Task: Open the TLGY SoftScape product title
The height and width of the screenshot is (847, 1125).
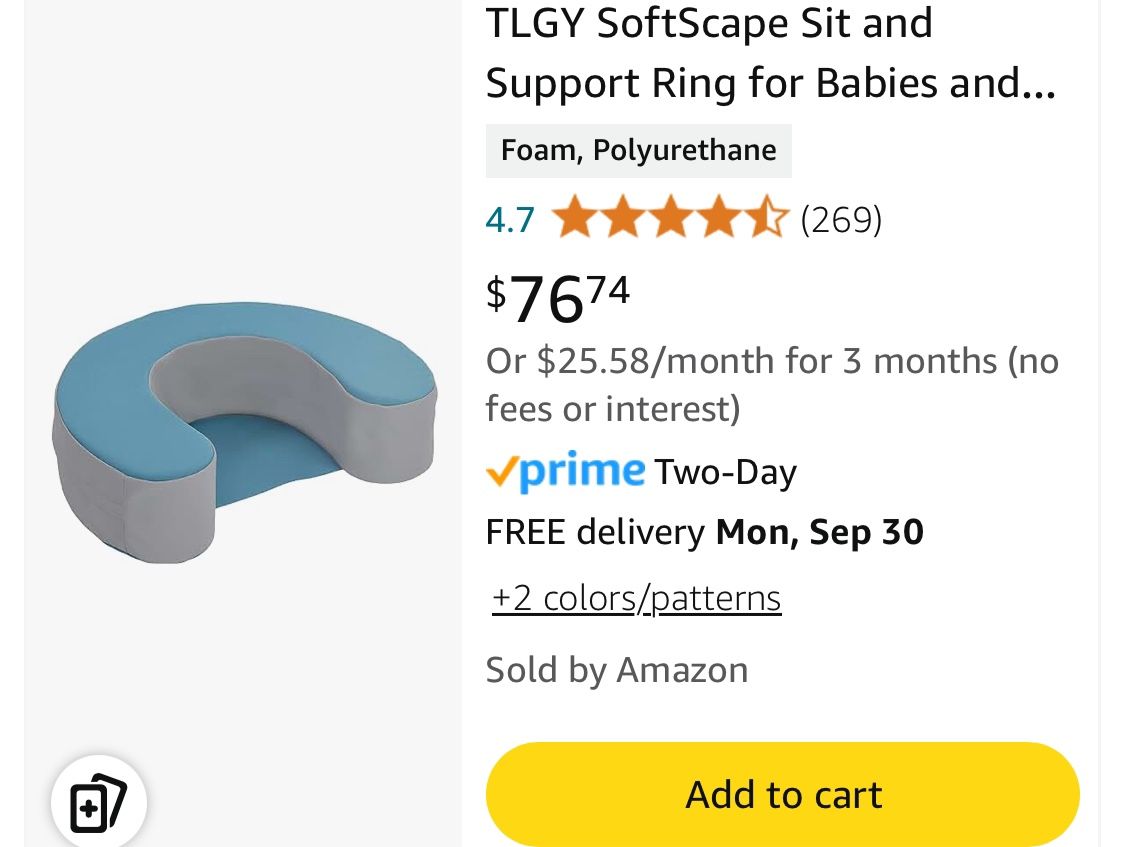Action: click(770, 53)
